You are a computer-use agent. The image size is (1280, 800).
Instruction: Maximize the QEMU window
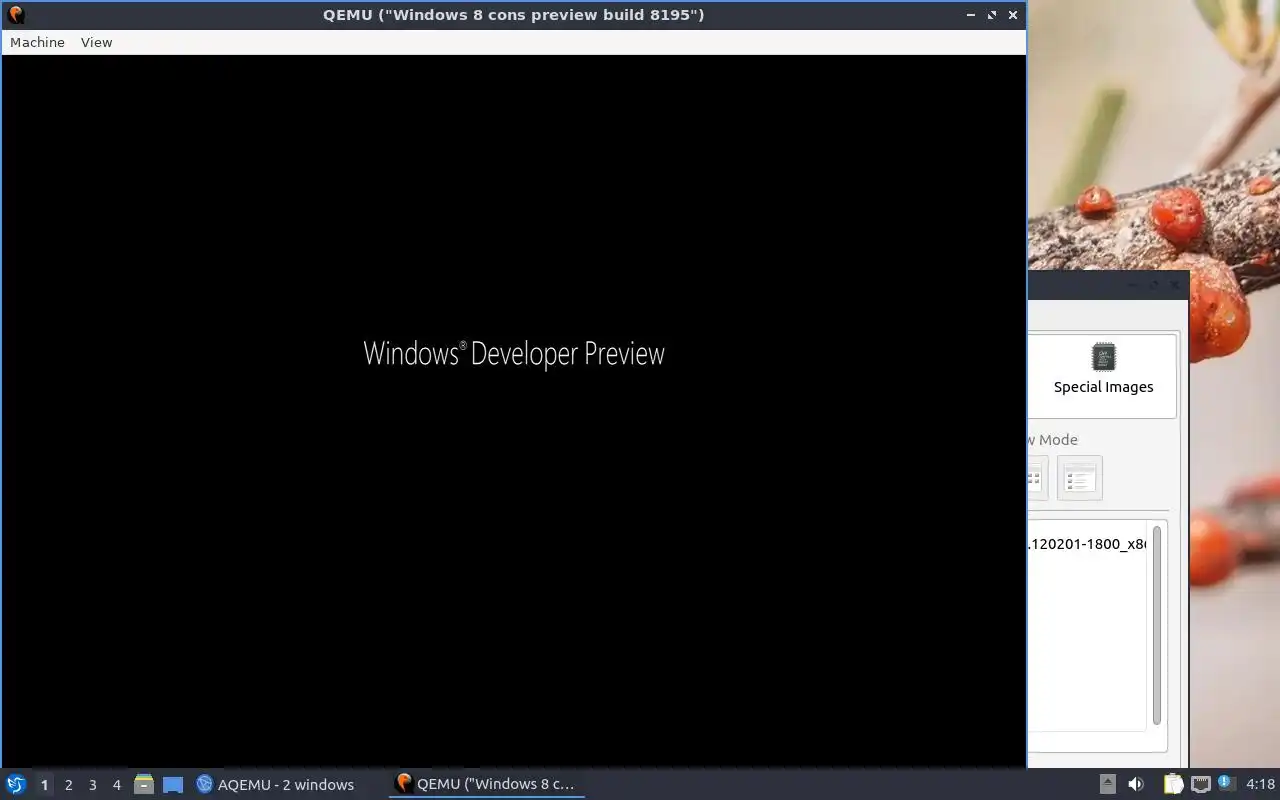[992, 15]
